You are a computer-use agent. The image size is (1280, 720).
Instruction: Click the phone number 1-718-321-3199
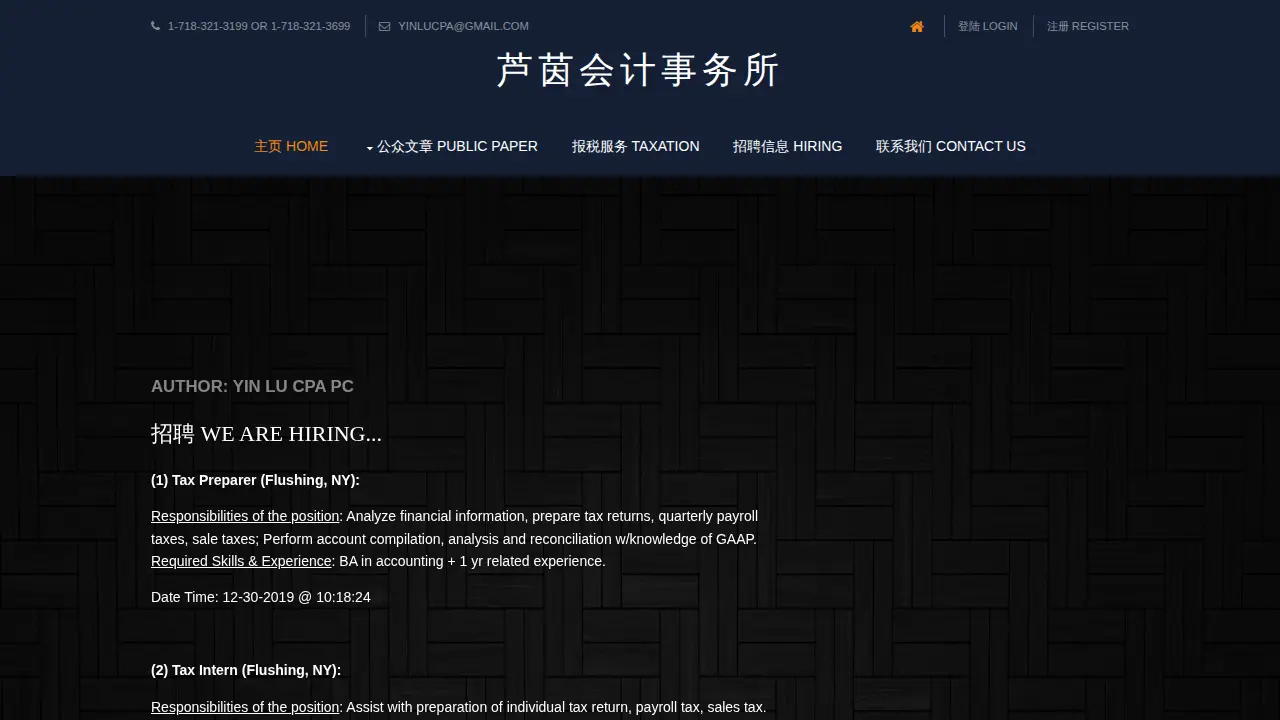208,26
